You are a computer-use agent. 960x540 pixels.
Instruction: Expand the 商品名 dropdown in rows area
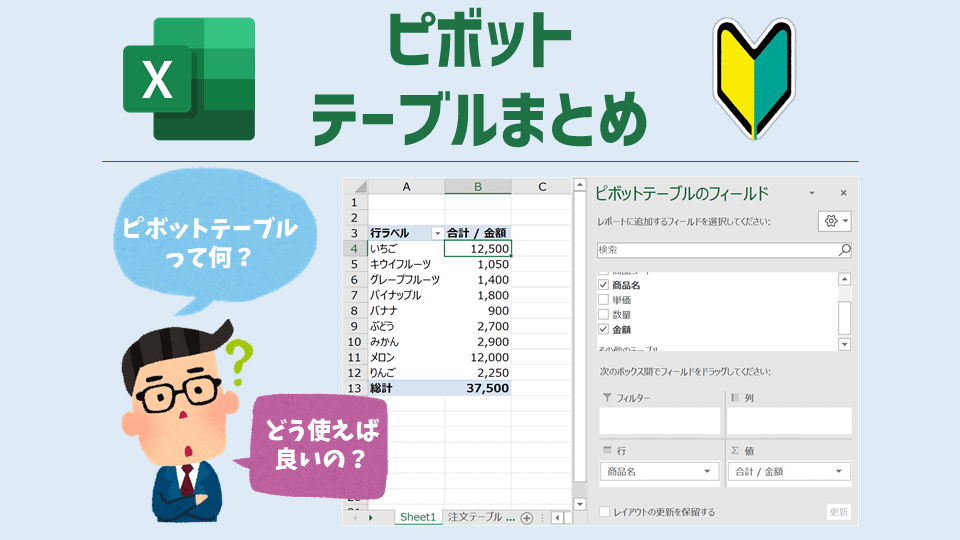pos(708,471)
